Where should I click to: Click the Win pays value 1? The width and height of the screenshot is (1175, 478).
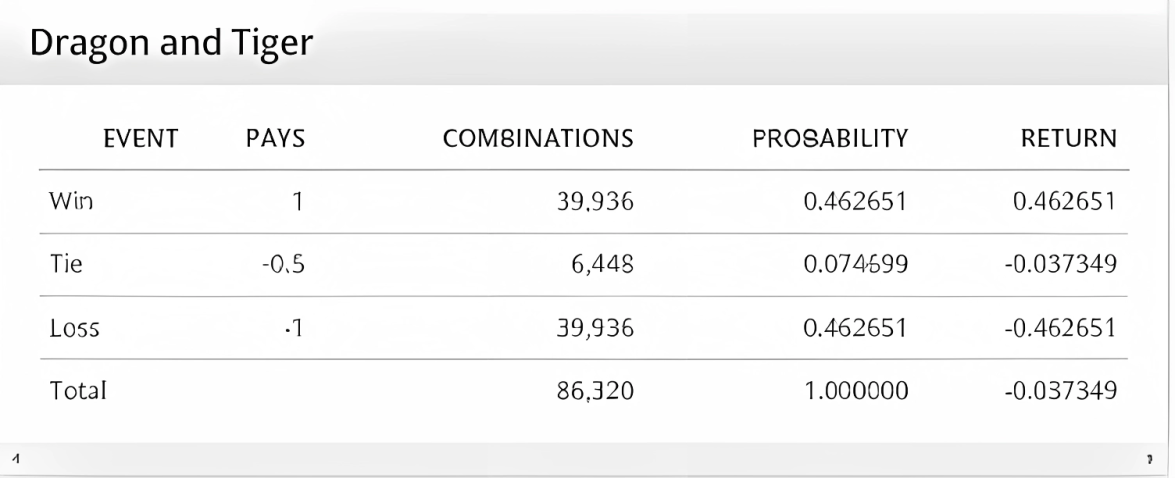[x=296, y=203]
